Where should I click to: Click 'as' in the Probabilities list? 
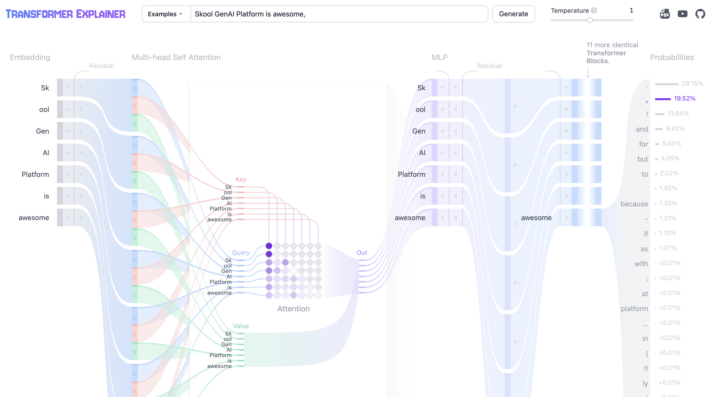click(x=644, y=249)
